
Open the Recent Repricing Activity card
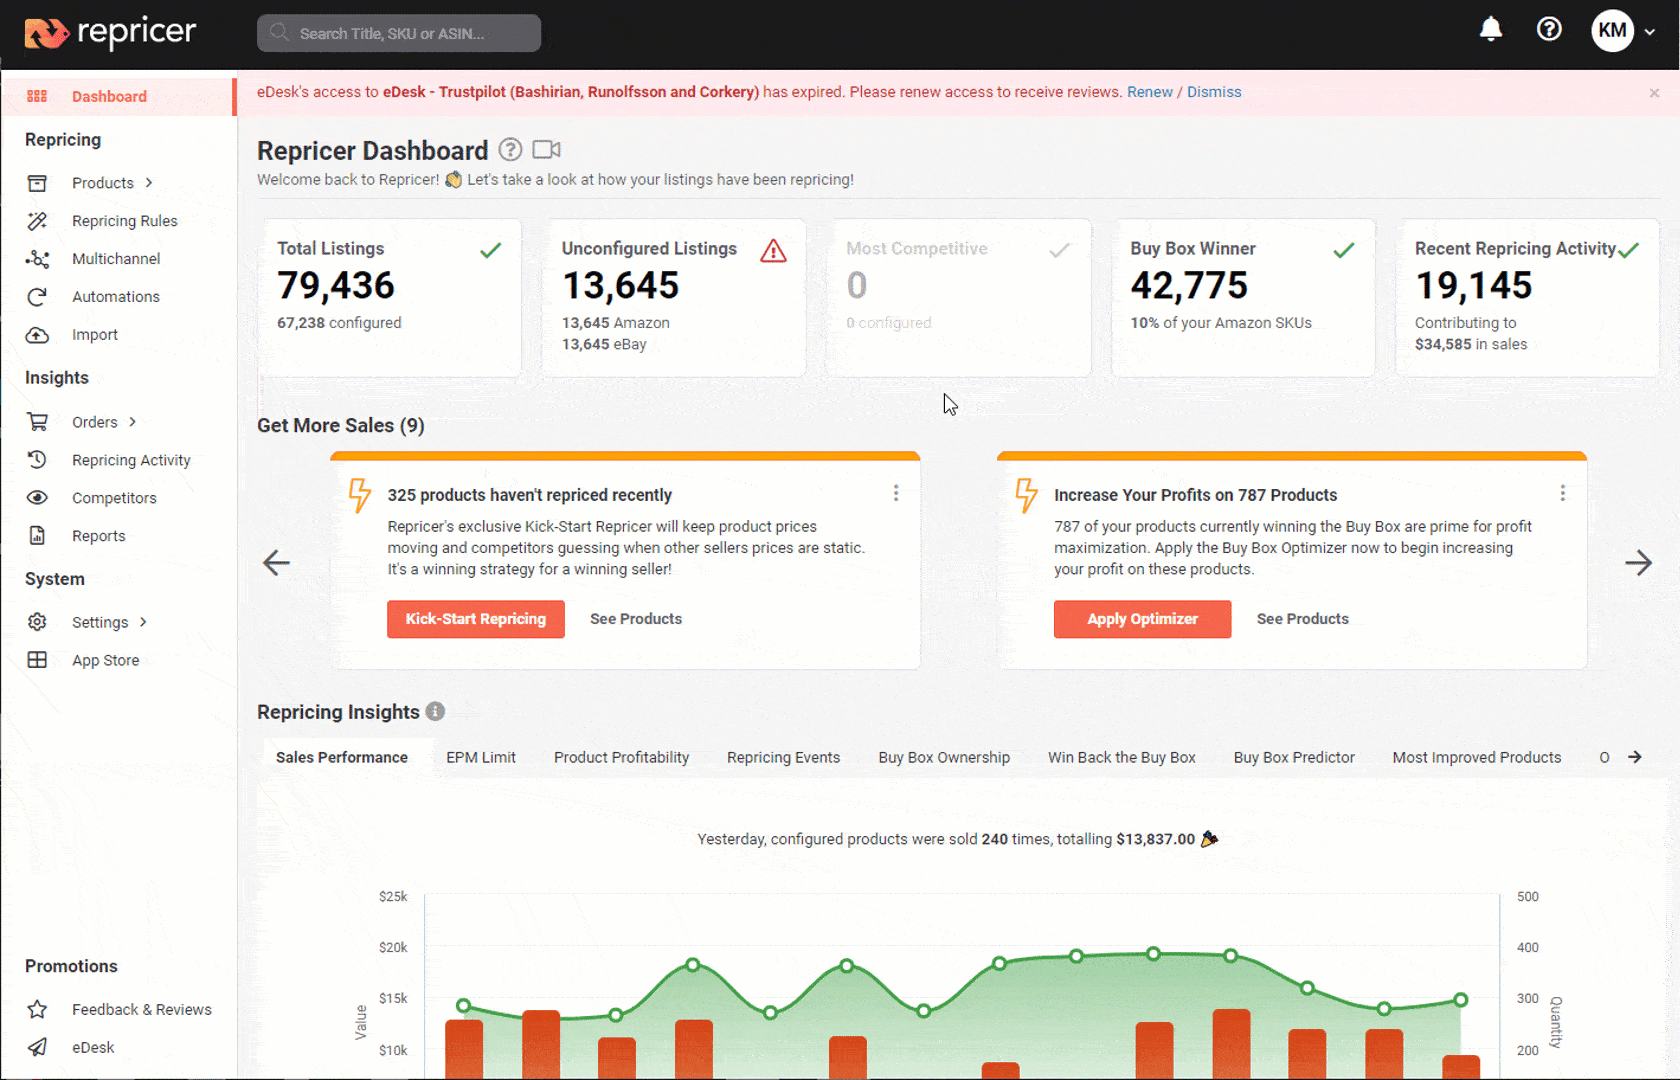pyautogui.click(x=1527, y=298)
